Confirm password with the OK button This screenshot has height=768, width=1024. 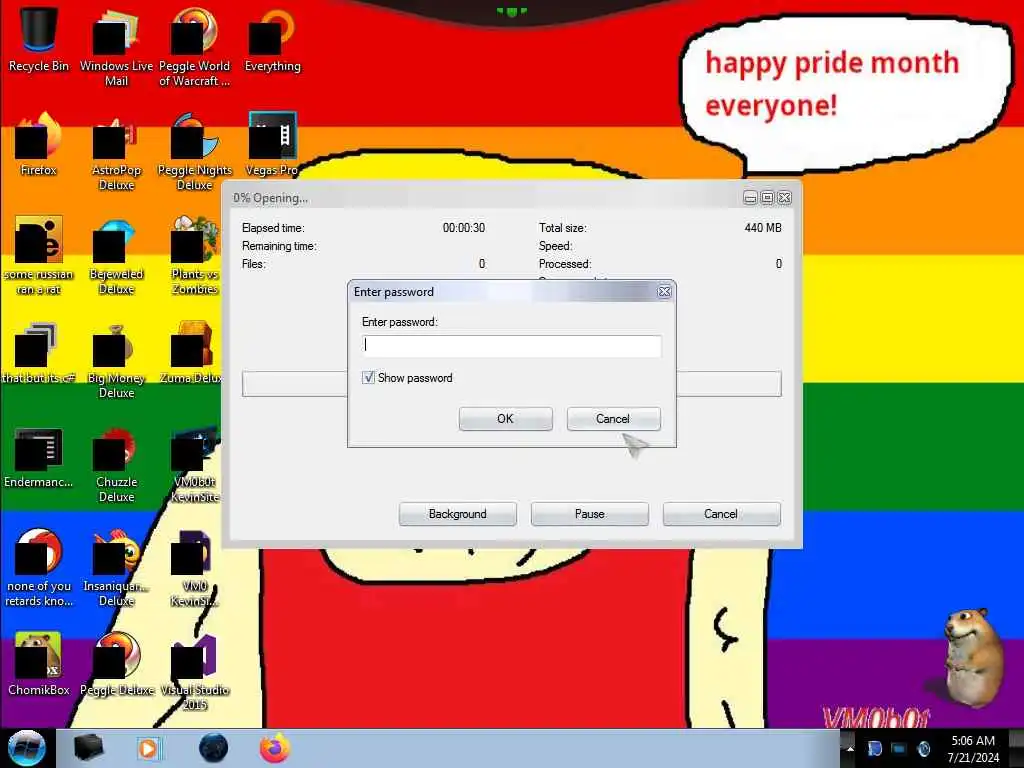tap(505, 419)
